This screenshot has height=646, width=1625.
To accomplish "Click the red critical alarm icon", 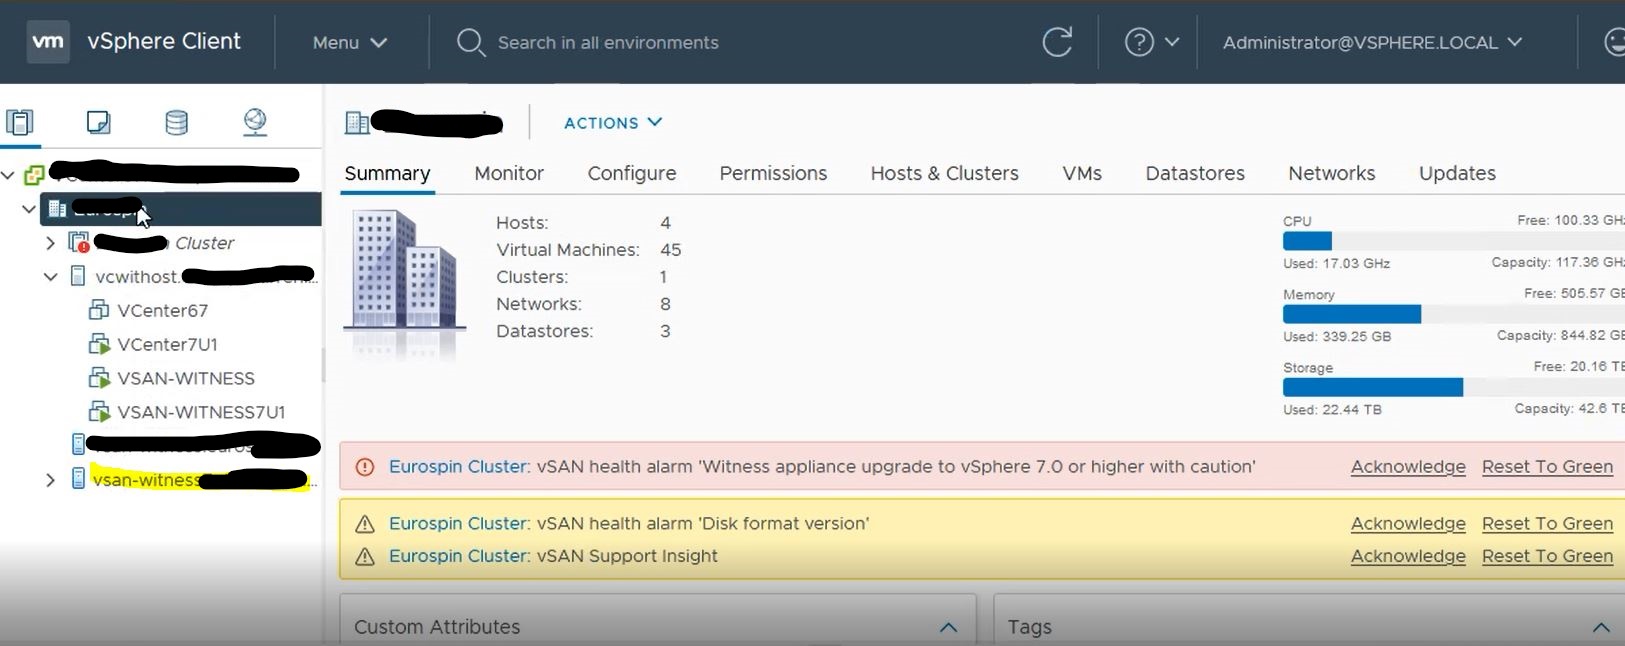I will click(x=365, y=467).
